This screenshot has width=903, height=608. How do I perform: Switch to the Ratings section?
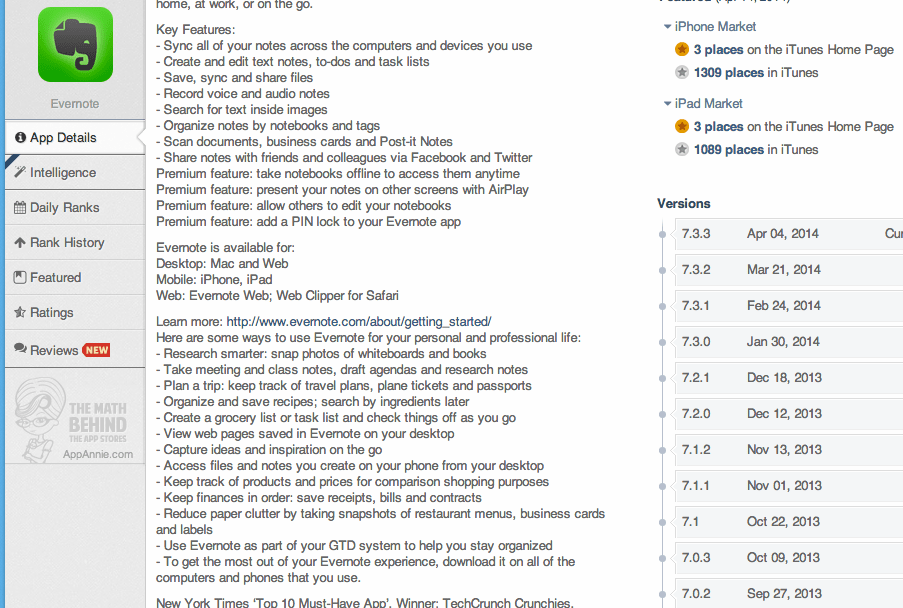pos(55,312)
